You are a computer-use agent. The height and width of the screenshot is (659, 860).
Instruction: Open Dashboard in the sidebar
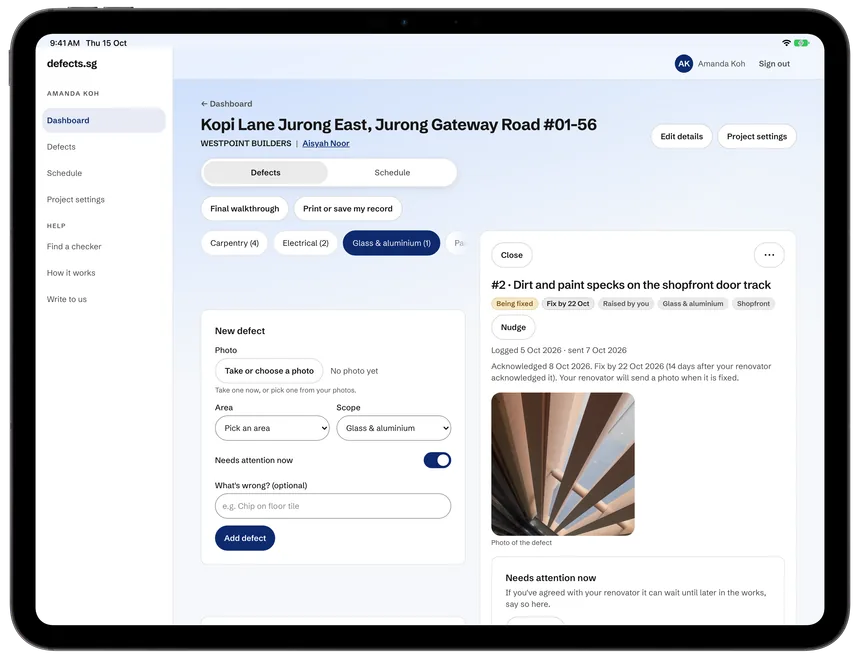pyautogui.click(x=104, y=121)
